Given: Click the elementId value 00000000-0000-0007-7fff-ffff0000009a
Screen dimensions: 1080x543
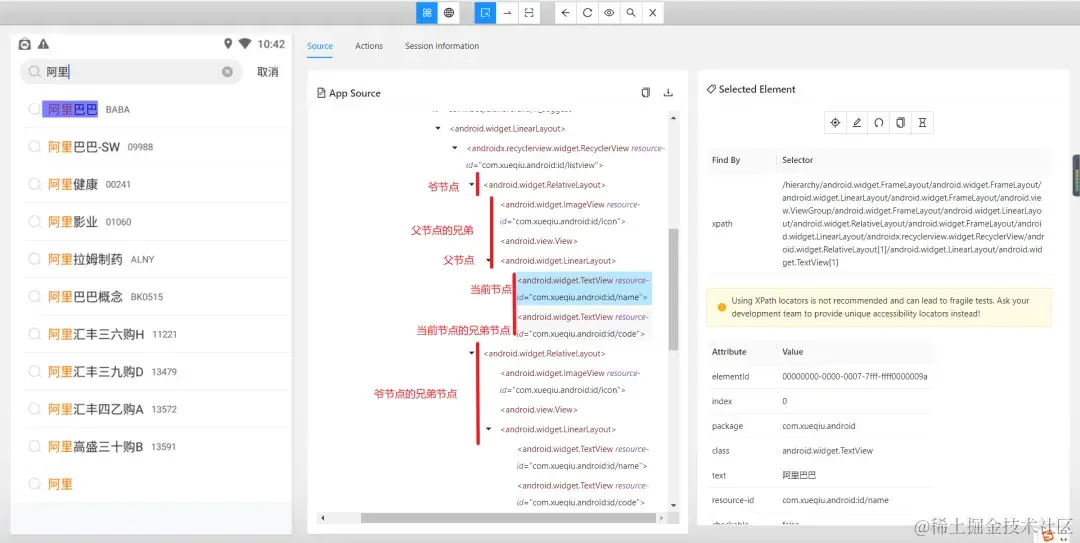Looking at the screenshot, I should tap(855, 376).
